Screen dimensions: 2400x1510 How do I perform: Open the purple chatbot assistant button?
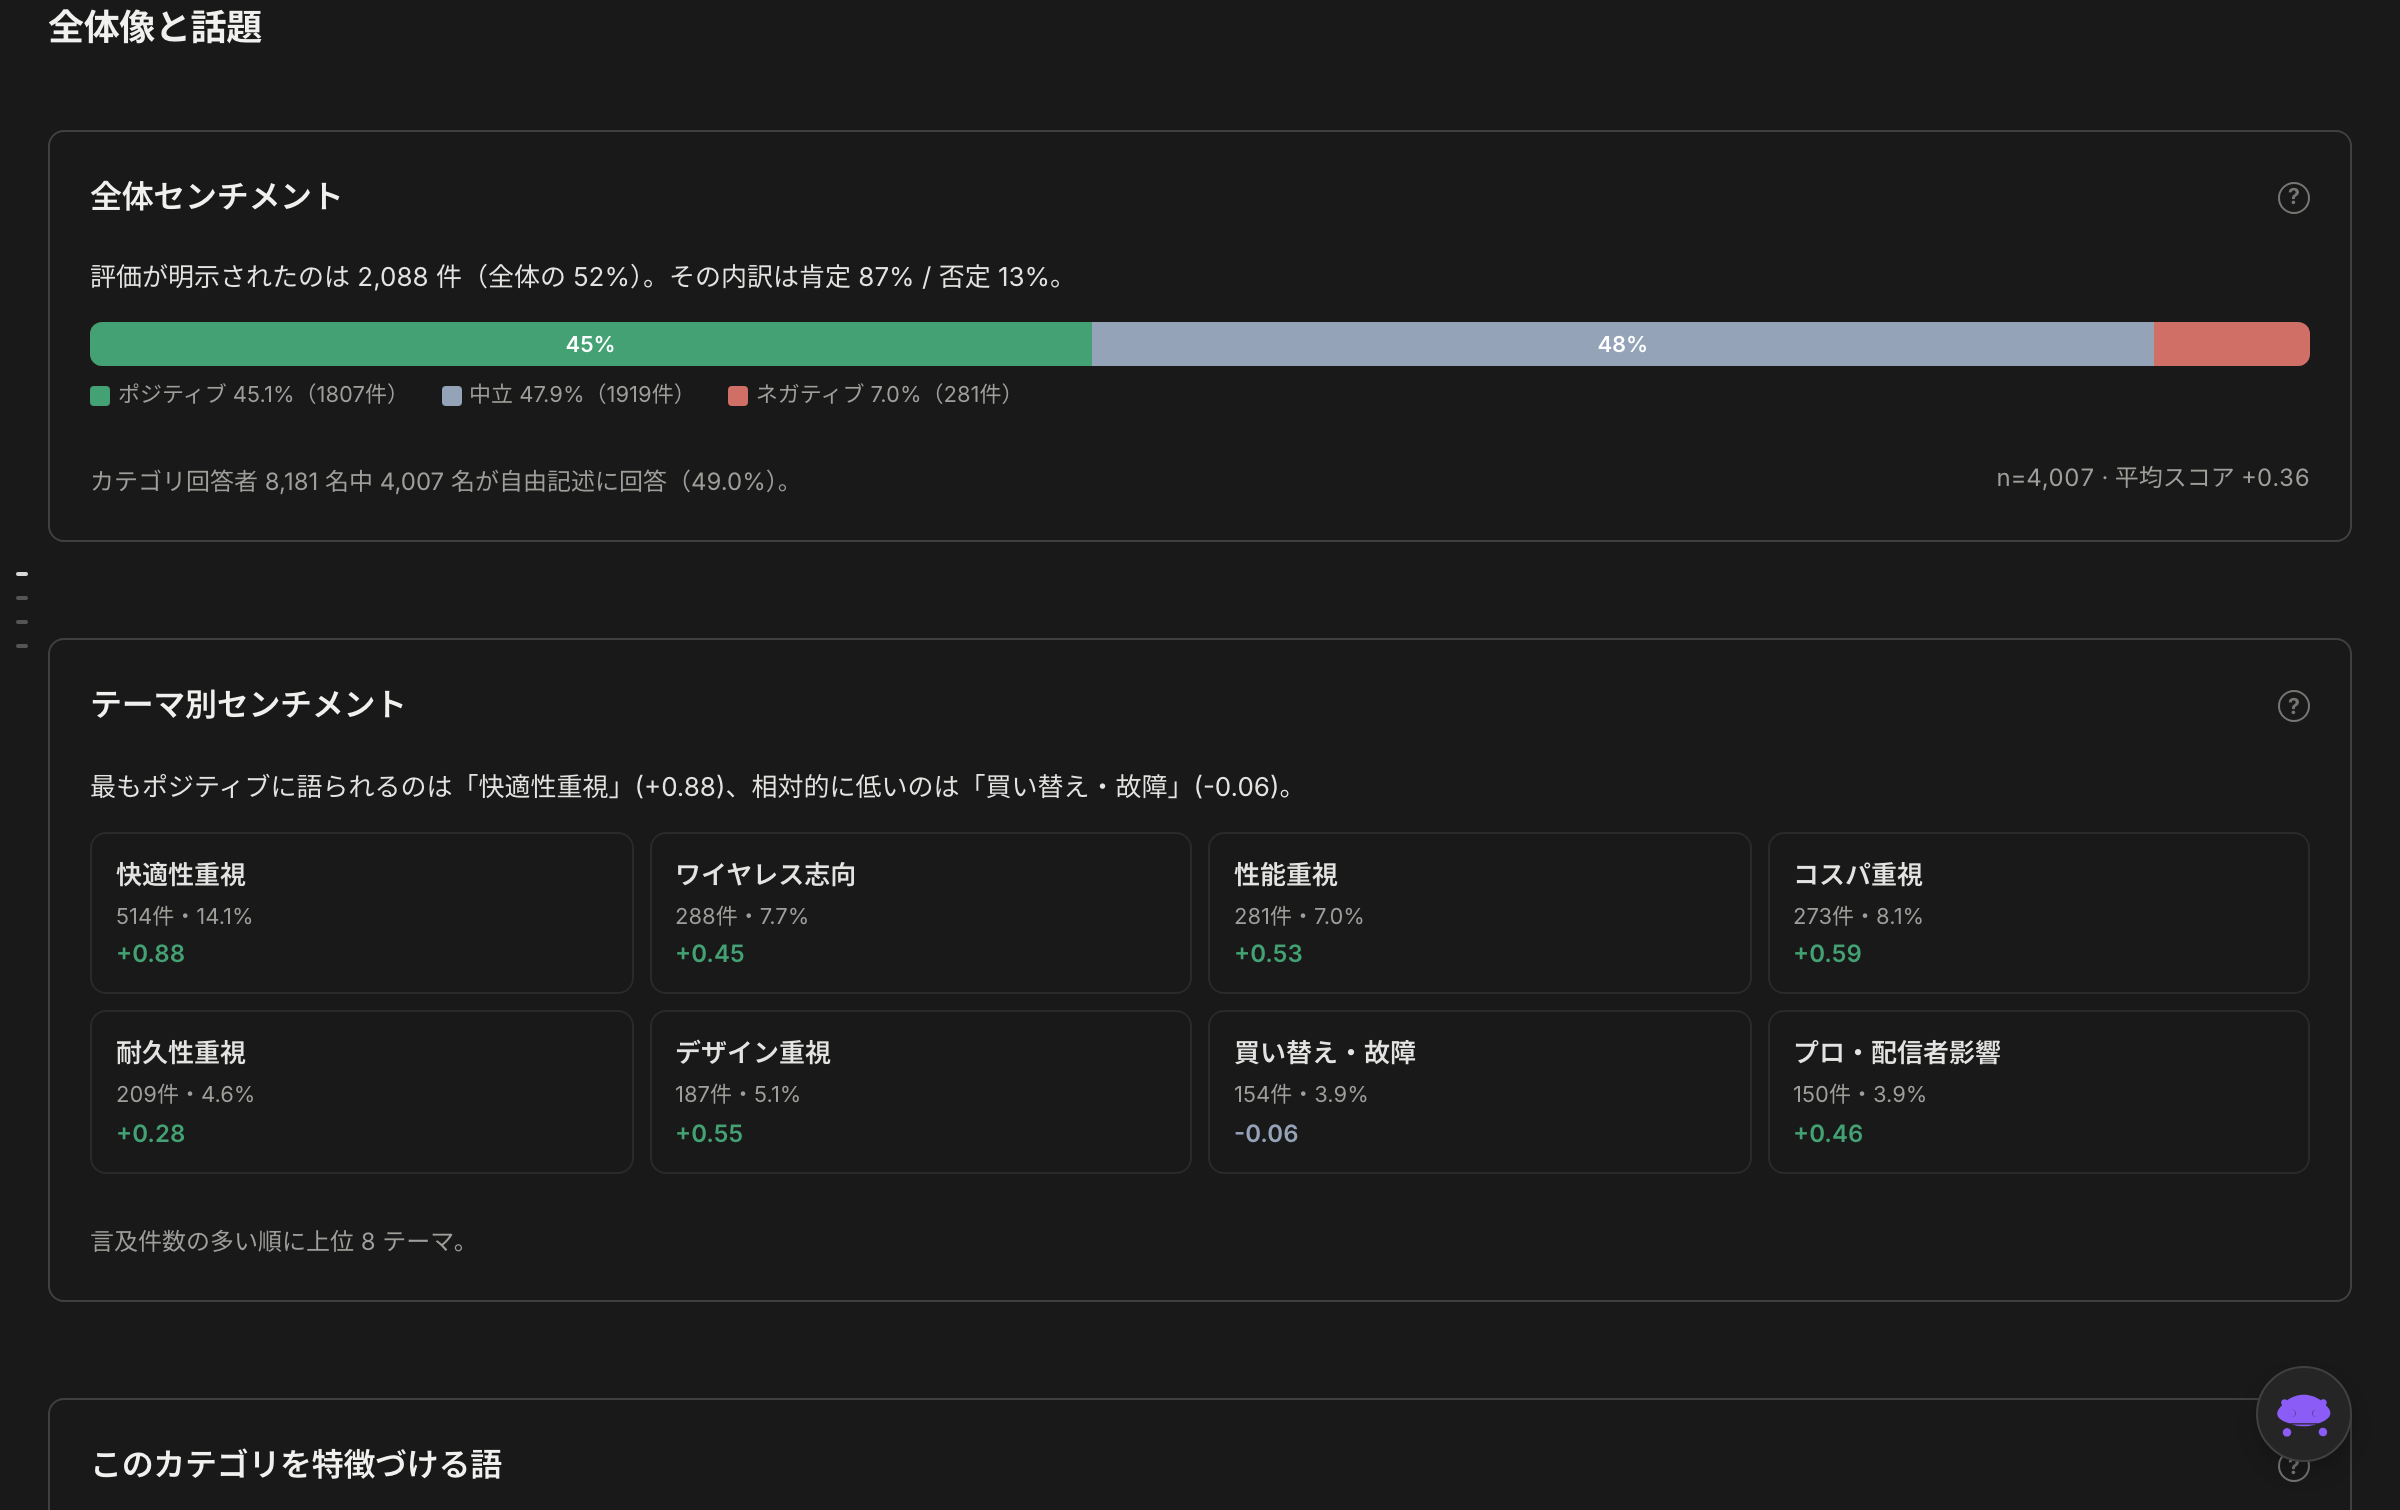click(x=2303, y=1414)
